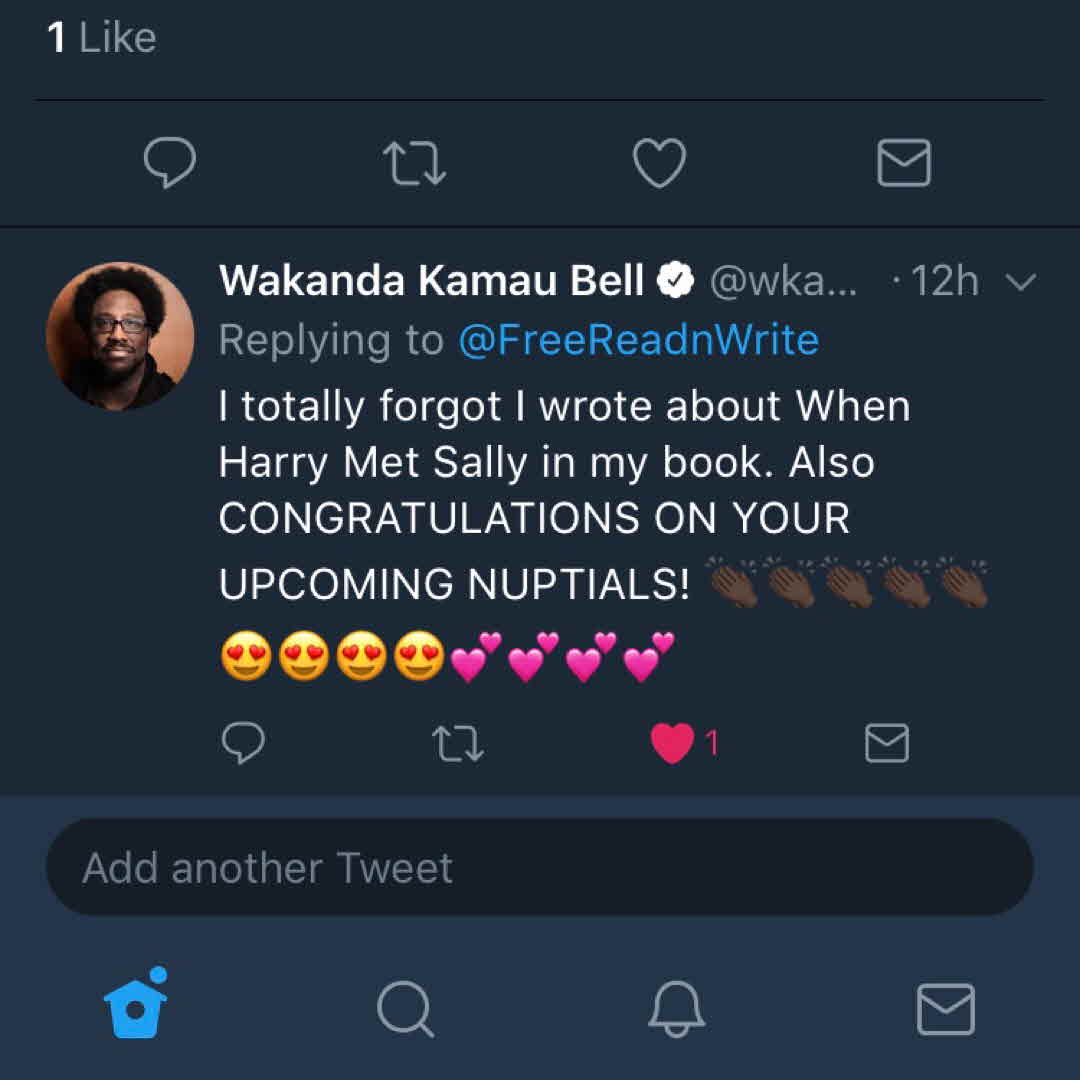This screenshot has height=1080, width=1080.
Task: Tap the verified badge next to Bell
Action: (x=675, y=282)
